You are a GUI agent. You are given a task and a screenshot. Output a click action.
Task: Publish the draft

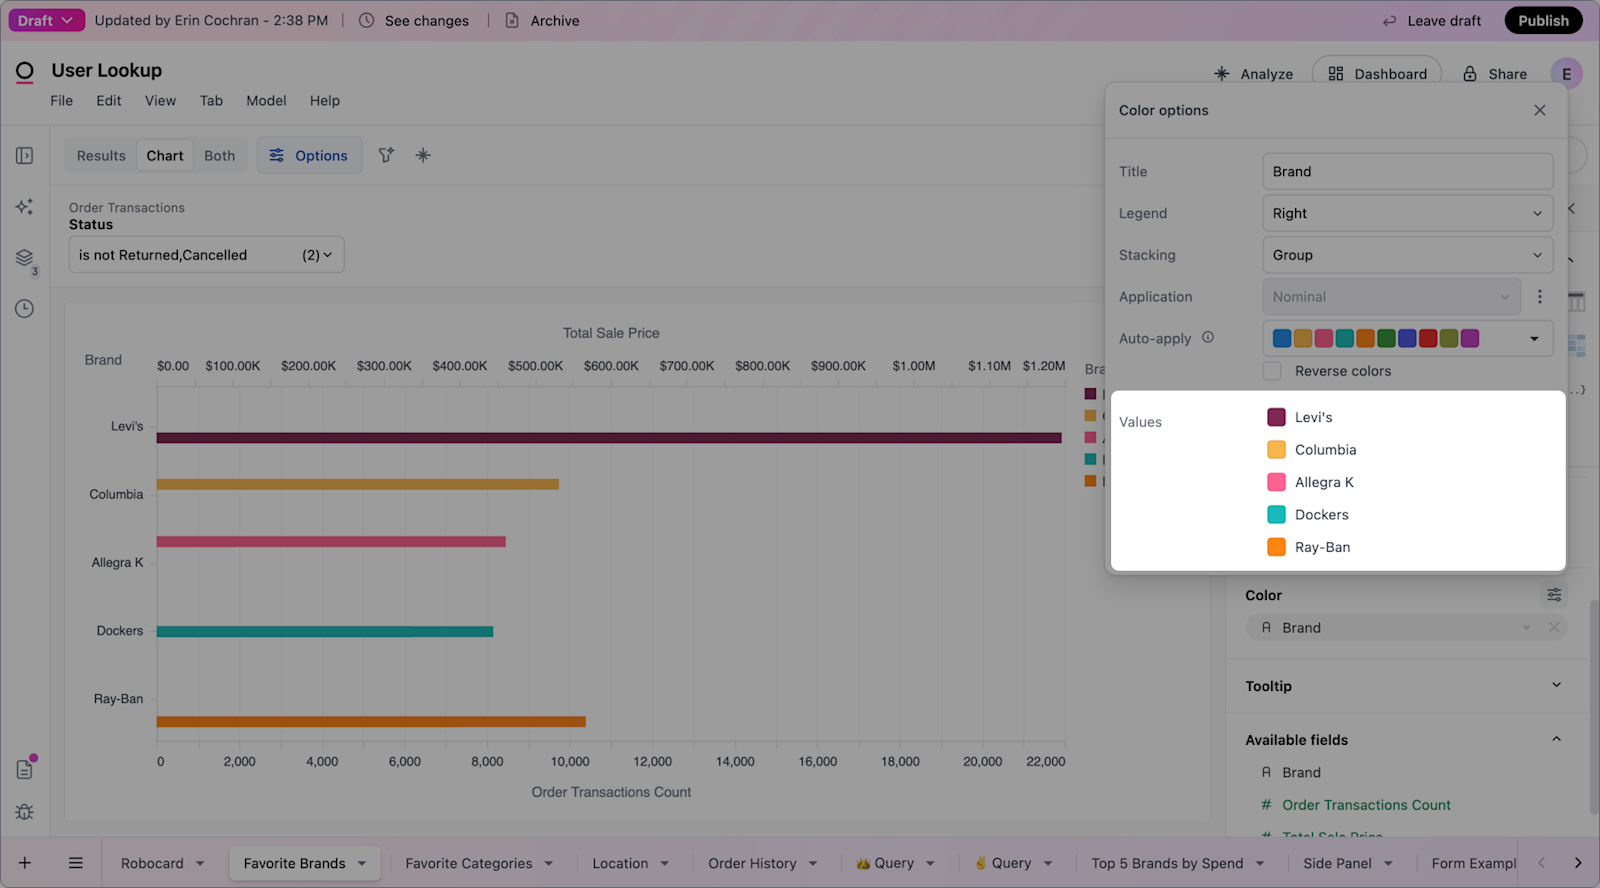coord(1543,20)
